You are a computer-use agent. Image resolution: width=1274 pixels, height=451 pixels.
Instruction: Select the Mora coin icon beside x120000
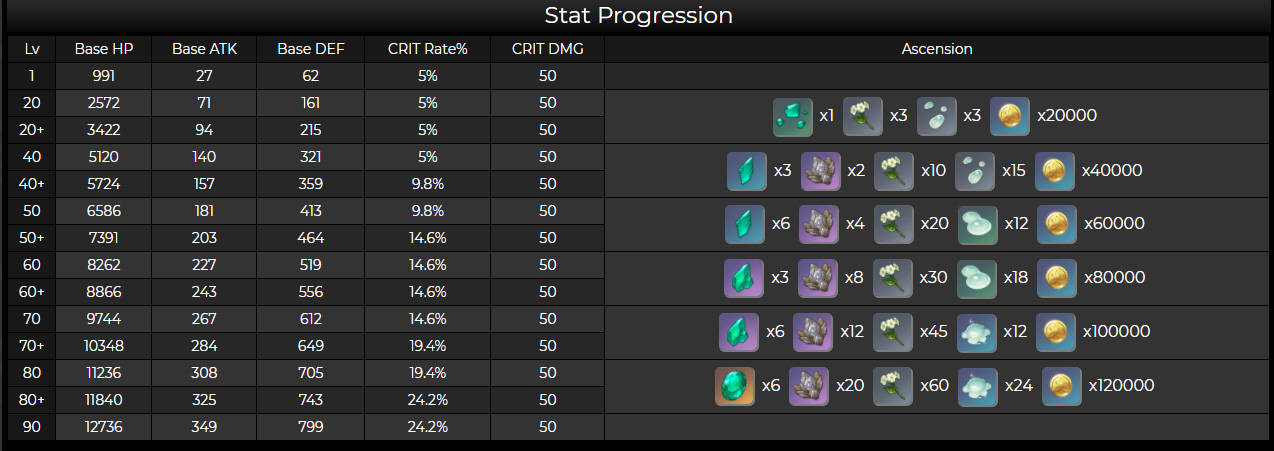click(1062, 386)
